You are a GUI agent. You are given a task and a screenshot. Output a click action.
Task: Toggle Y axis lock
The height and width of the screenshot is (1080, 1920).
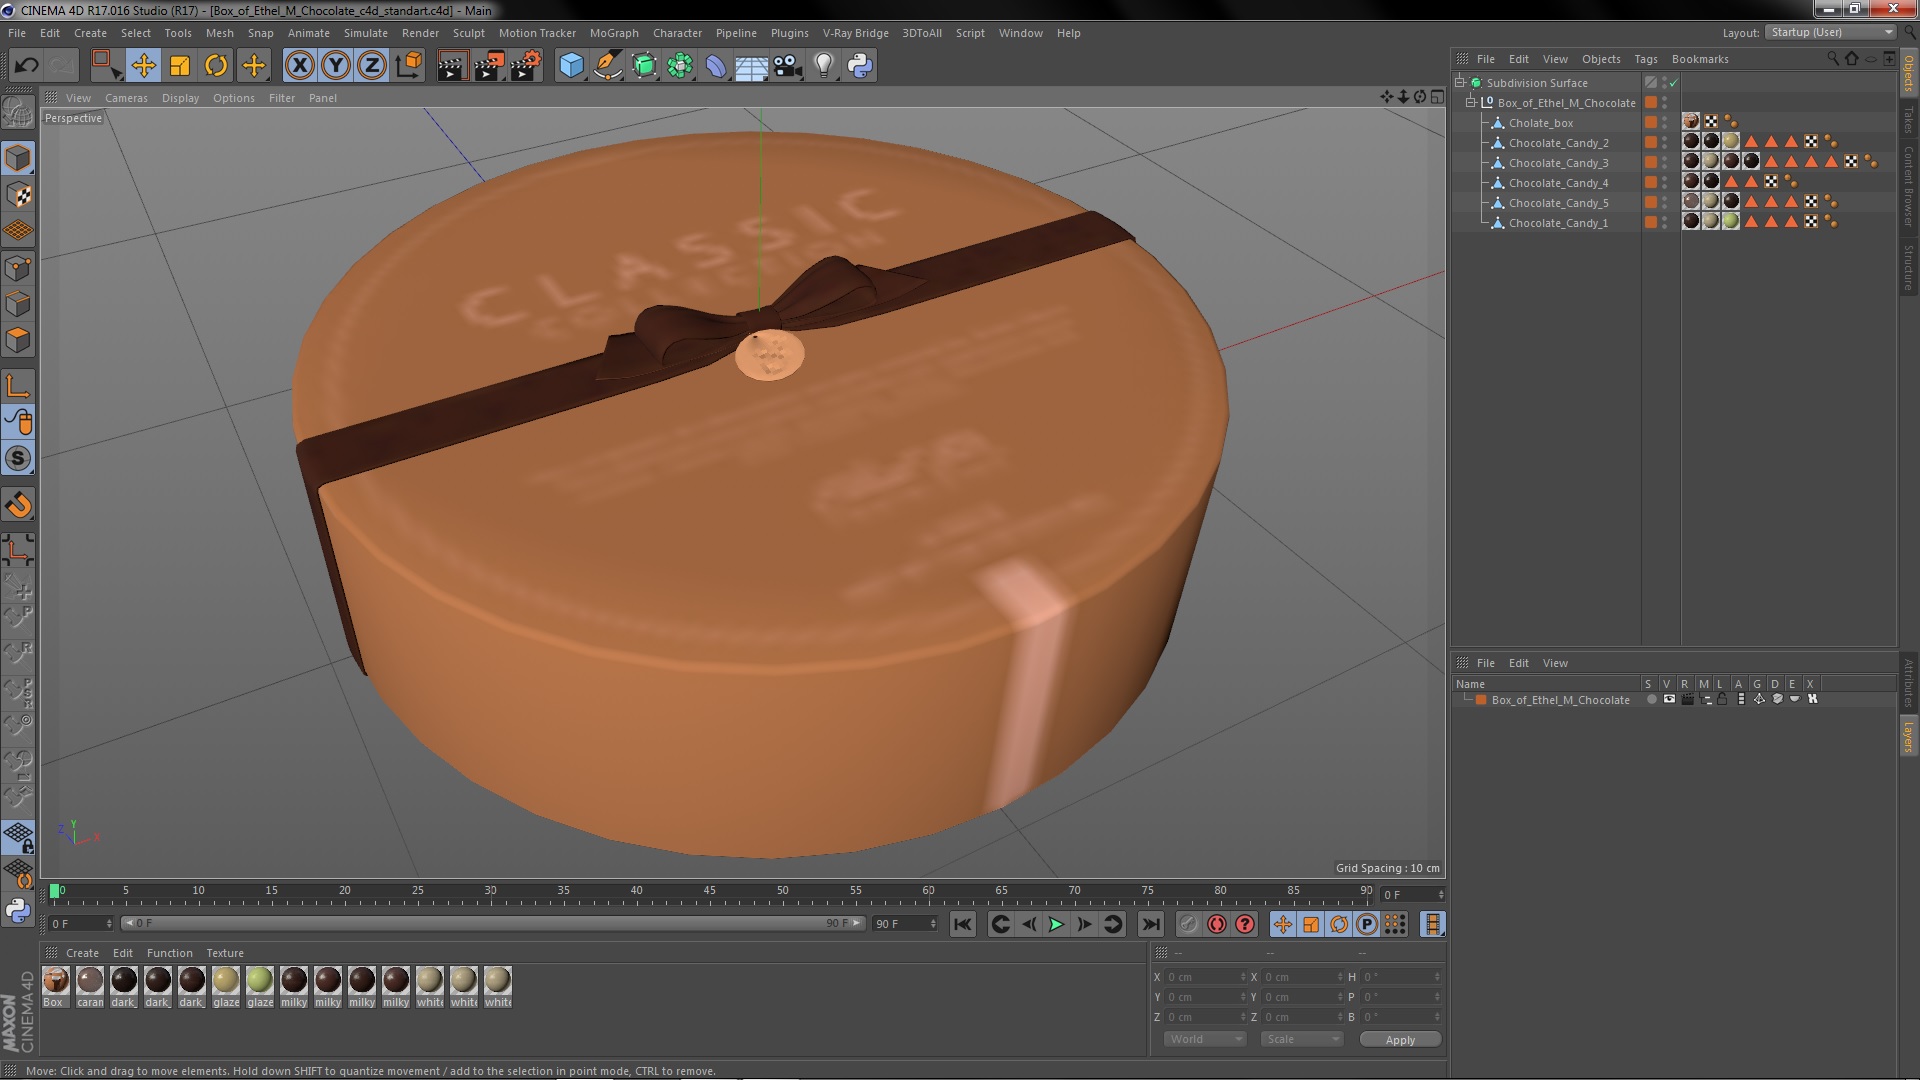(336, 66)
